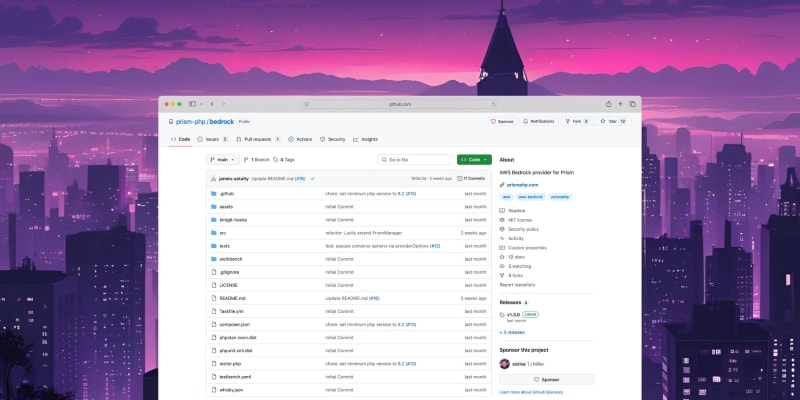Open the Report repository link

tap(517, 285)
